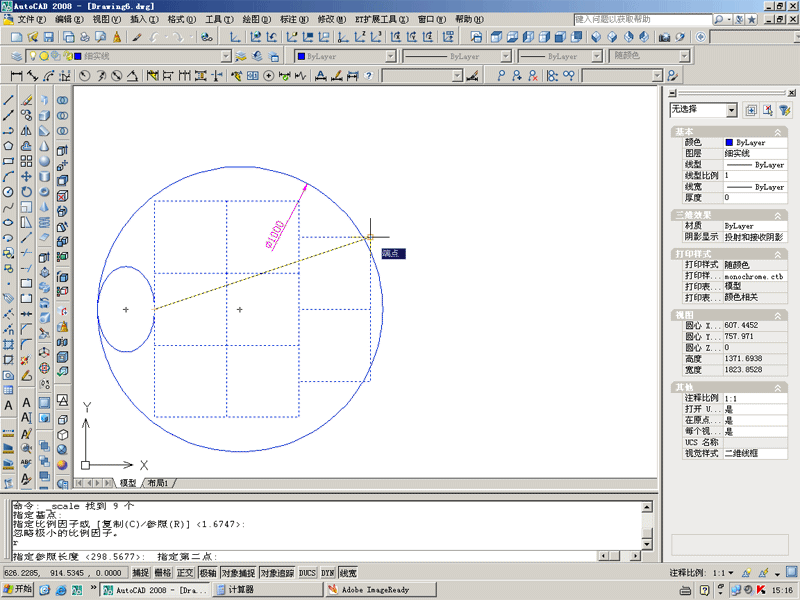This screenshot has width=800, height=600.
Task: Click the Quick Select icon in Properties
Action: coord(785,110)
